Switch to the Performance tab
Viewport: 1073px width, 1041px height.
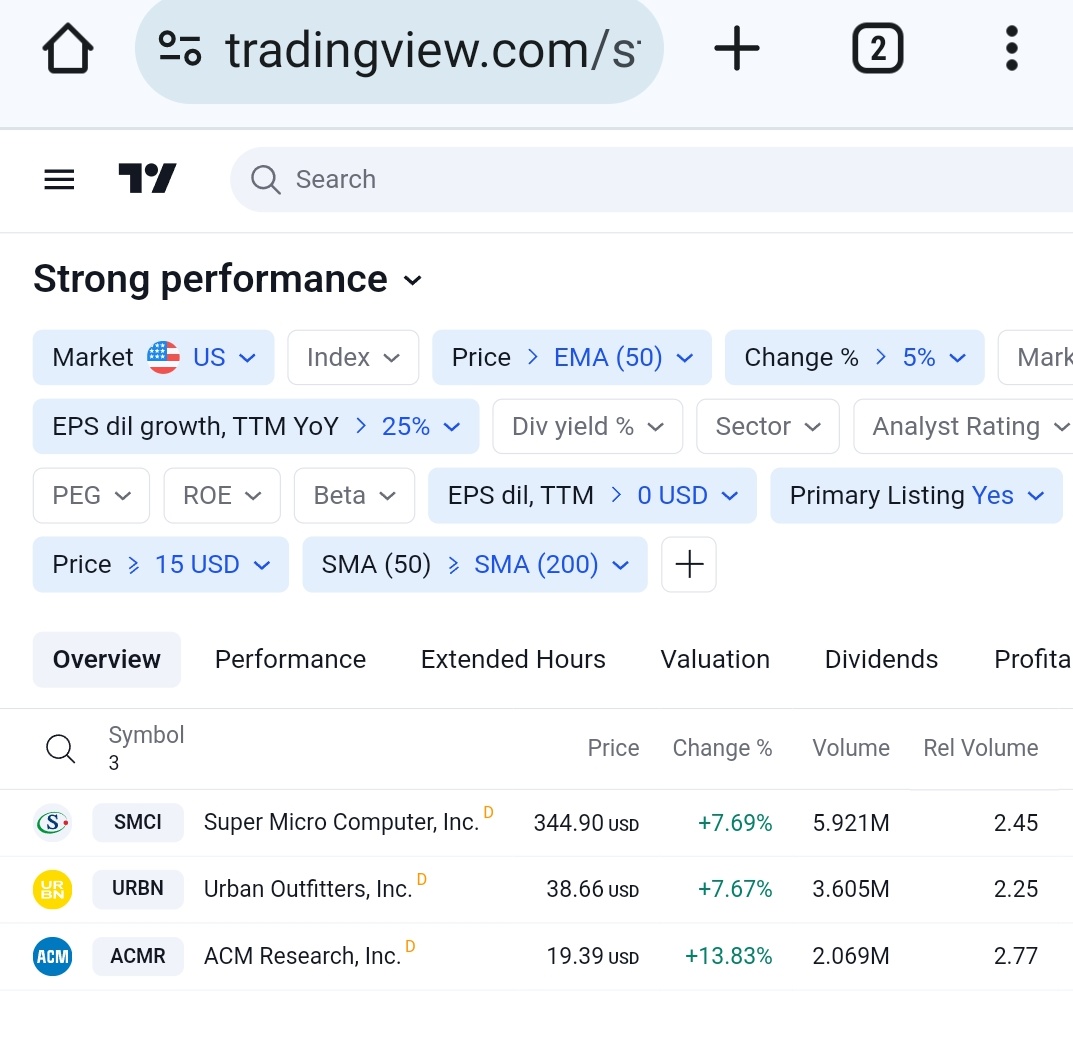(x=290, y=659)
